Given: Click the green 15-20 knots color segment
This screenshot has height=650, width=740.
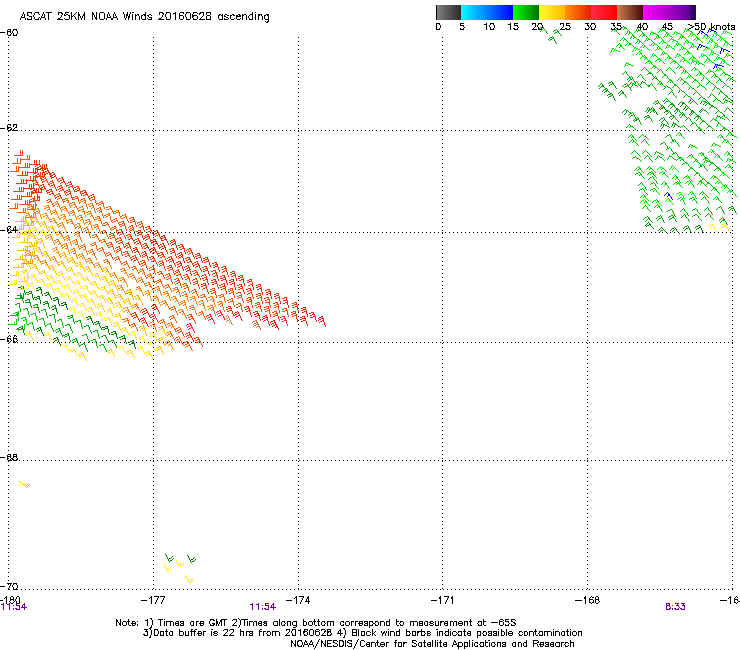Looking at the screenshot, I should [x=526, y=12].
